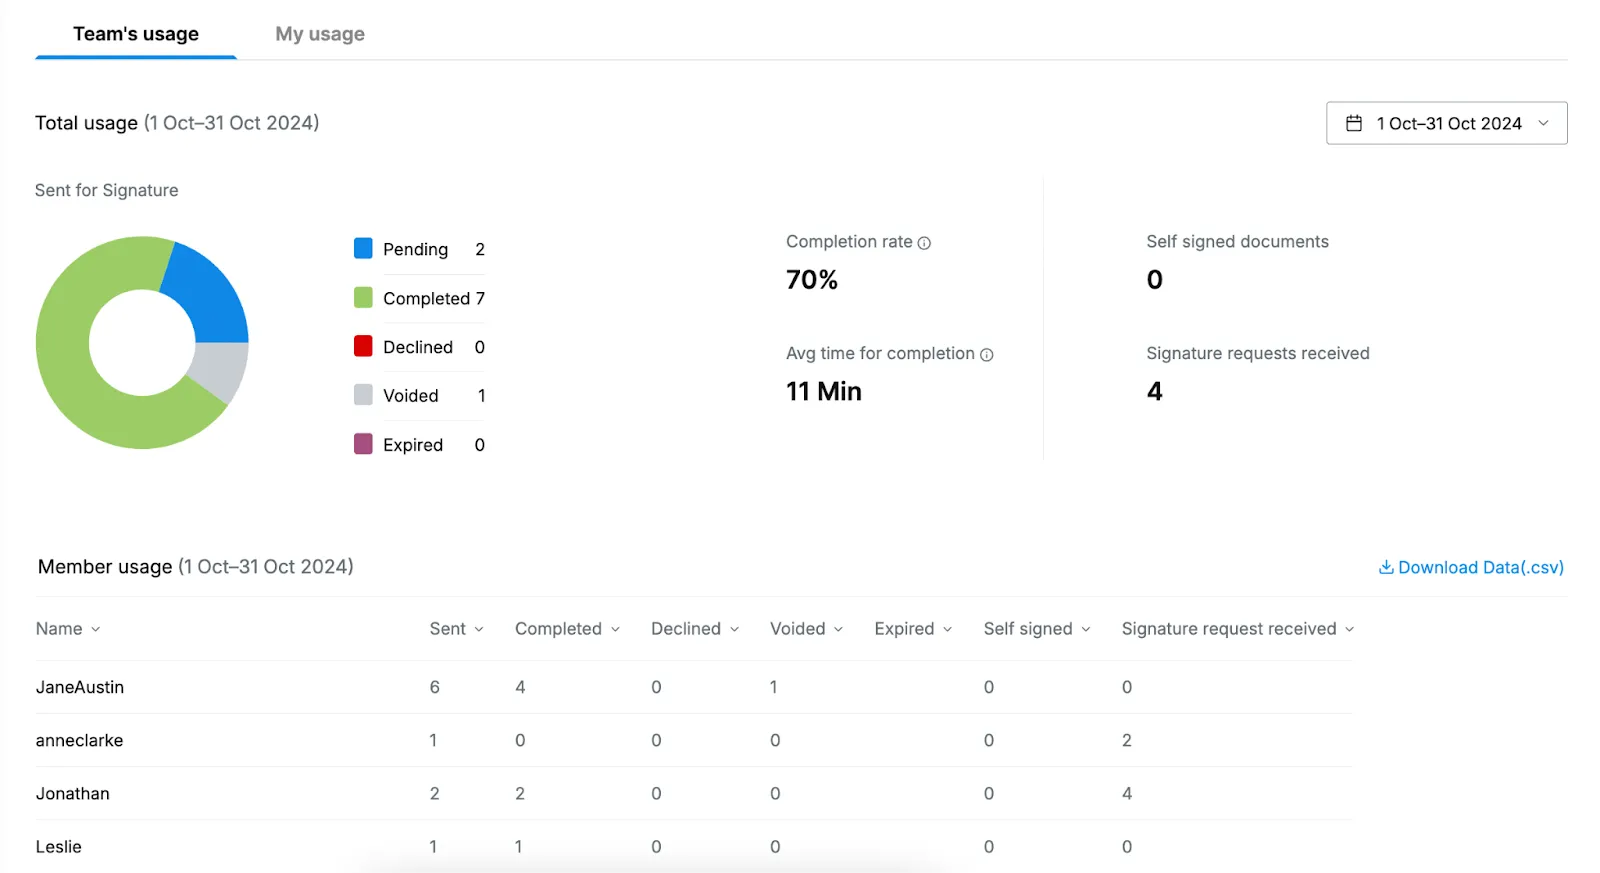Click the blue pending segment of donut chart
The image size is (1600, 873).
click(208, 295)
